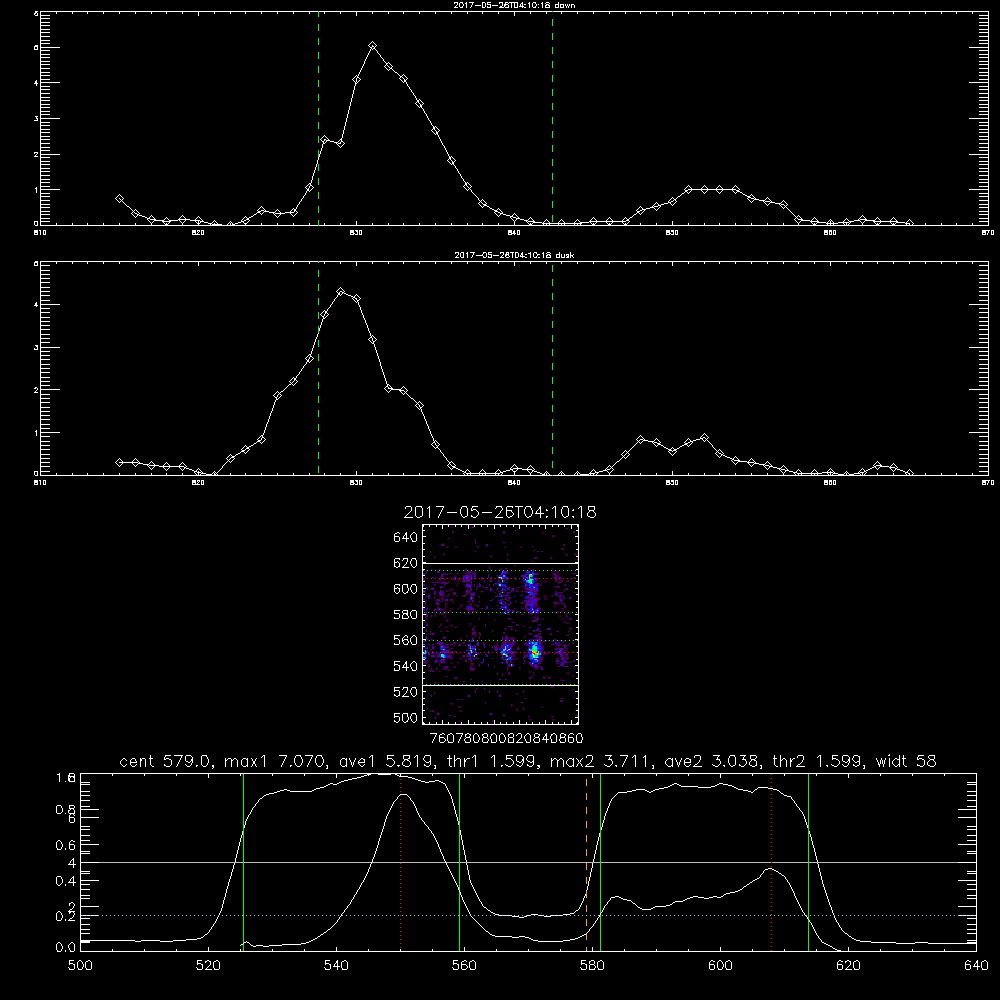The width and height of the screenshot is (1000, 1000).
Task: Select the highest peak marker in dawn plot
Action: click(372, 46)
